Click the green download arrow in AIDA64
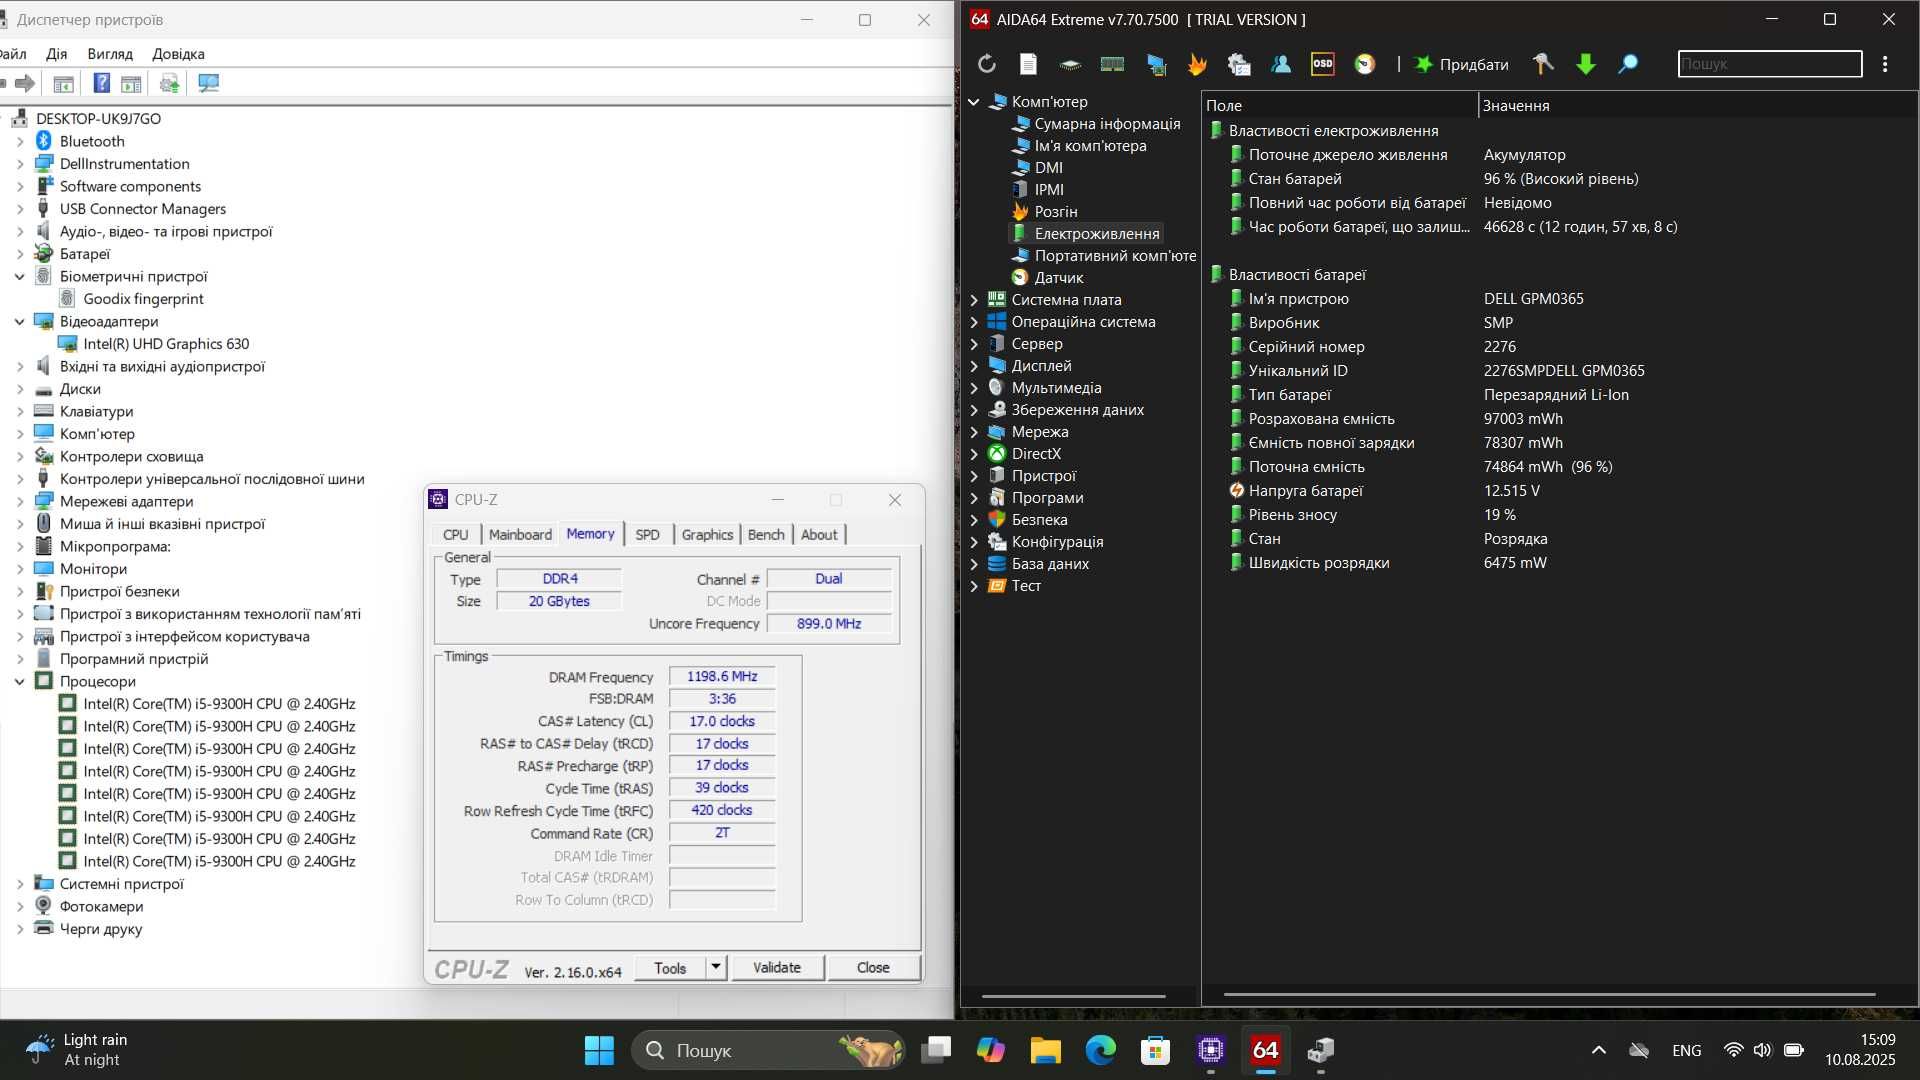This screenshot has height=1080, width=1920. click(x=1586, y=64)
